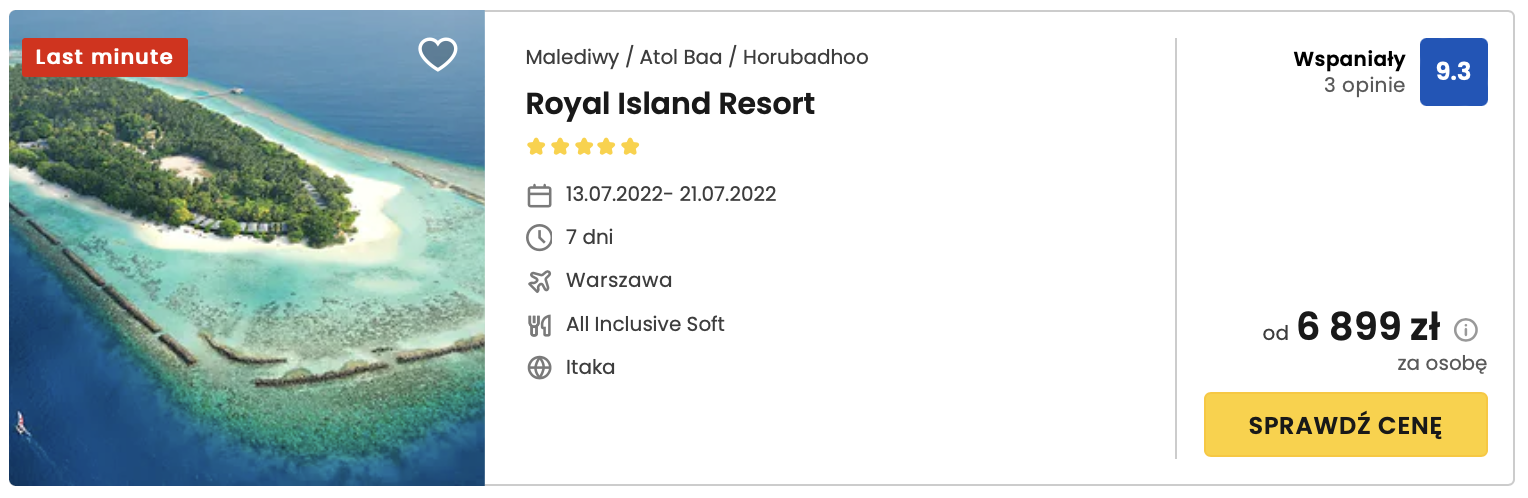
Task: Select Malediwy in the location breadcrumb
Action: (x=572, y=57)
